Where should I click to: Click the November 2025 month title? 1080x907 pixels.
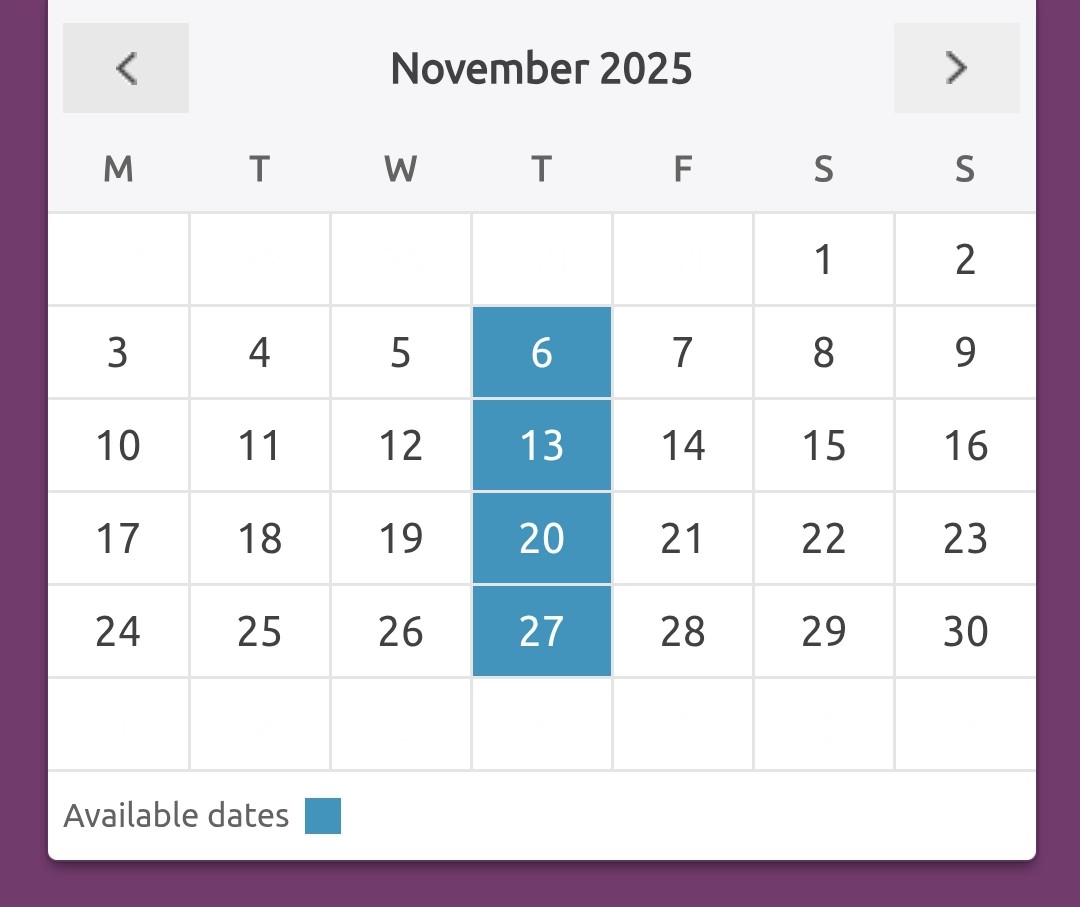[541, 69]
